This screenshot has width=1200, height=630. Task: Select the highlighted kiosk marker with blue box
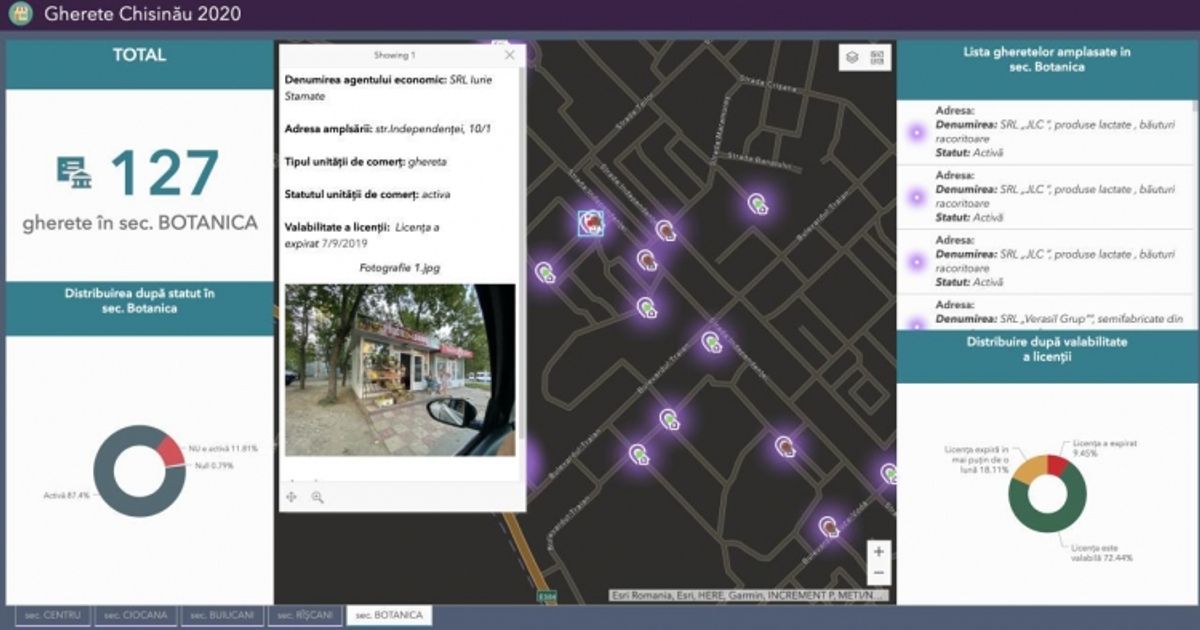point(591,222)
